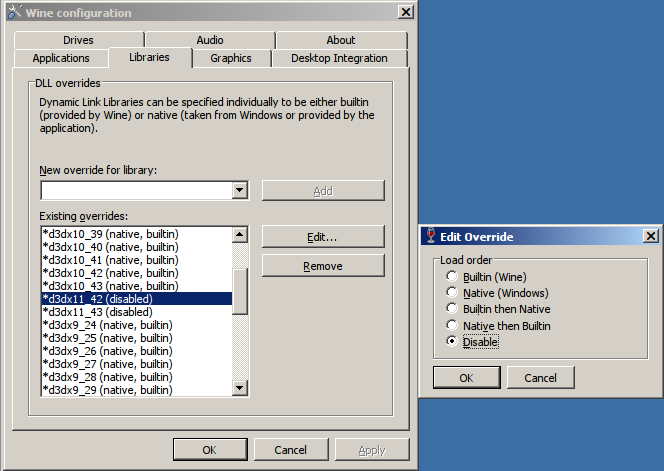Image resolution: width=664 pixels, height=471 pixels.
Task: Select *d3dx9_27 (native, builtin) entry
Action: tap(137, 364)
